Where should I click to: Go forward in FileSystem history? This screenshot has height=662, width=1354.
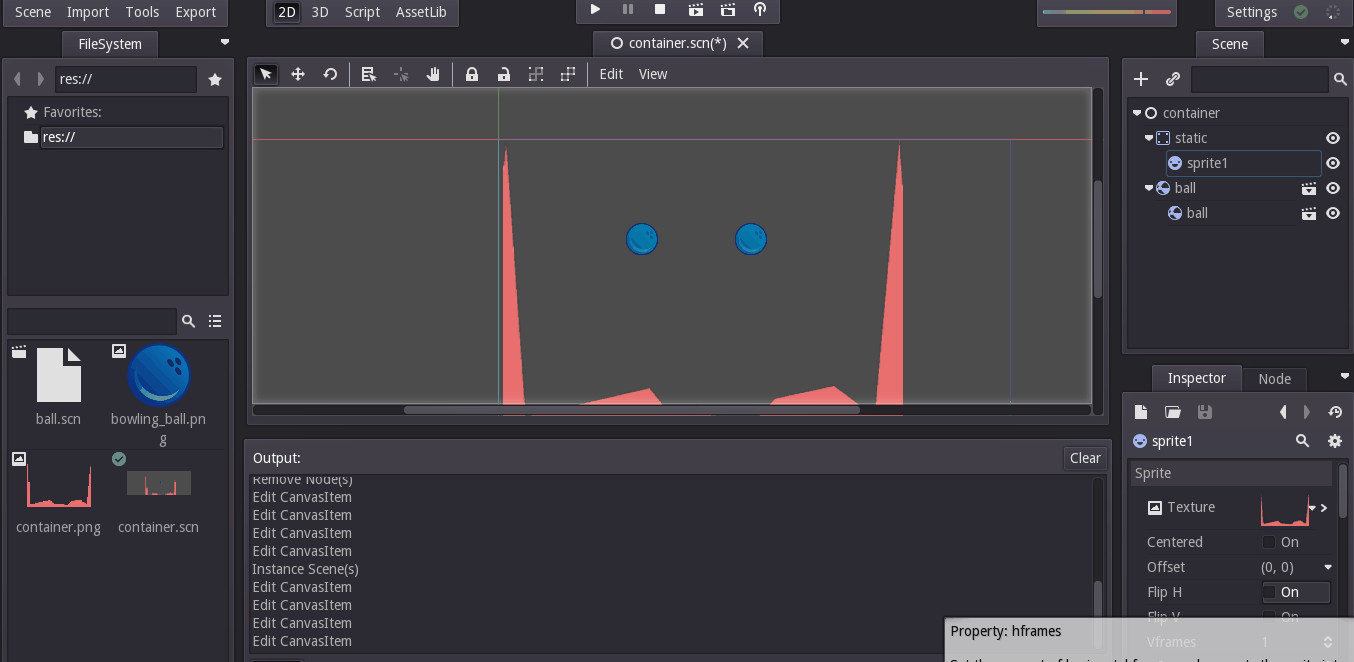click(x=41, y=79)
